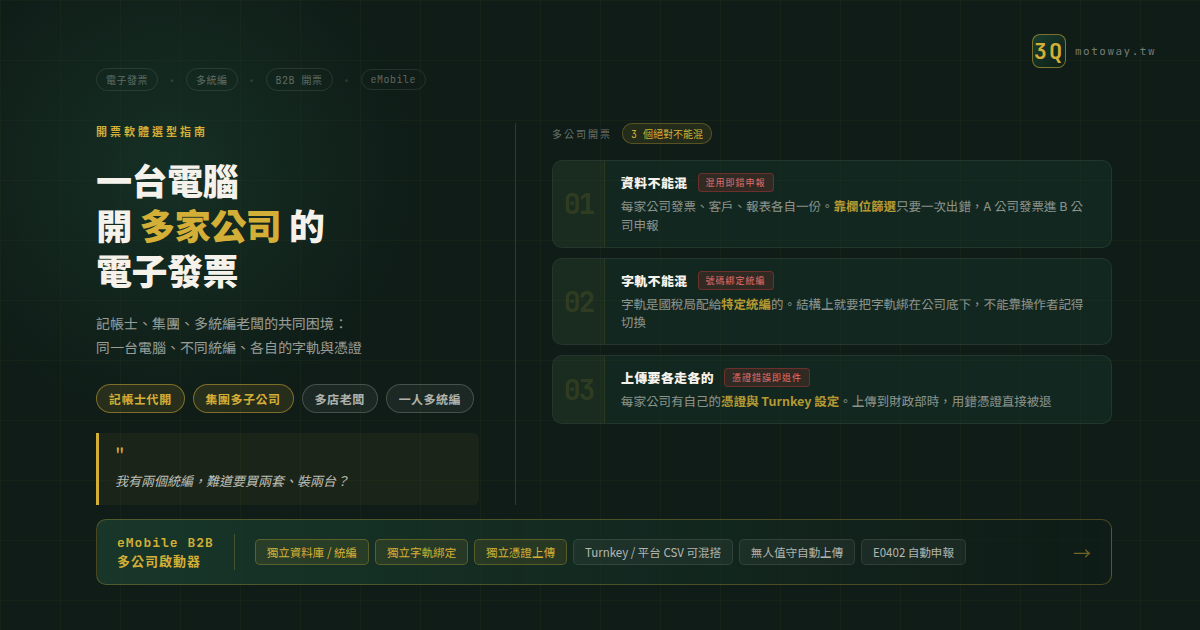The width and height of the screenshot is (1200, 630).
Task: Click the highlighted 多家公司 headline words
Action: tap(210, 227)
